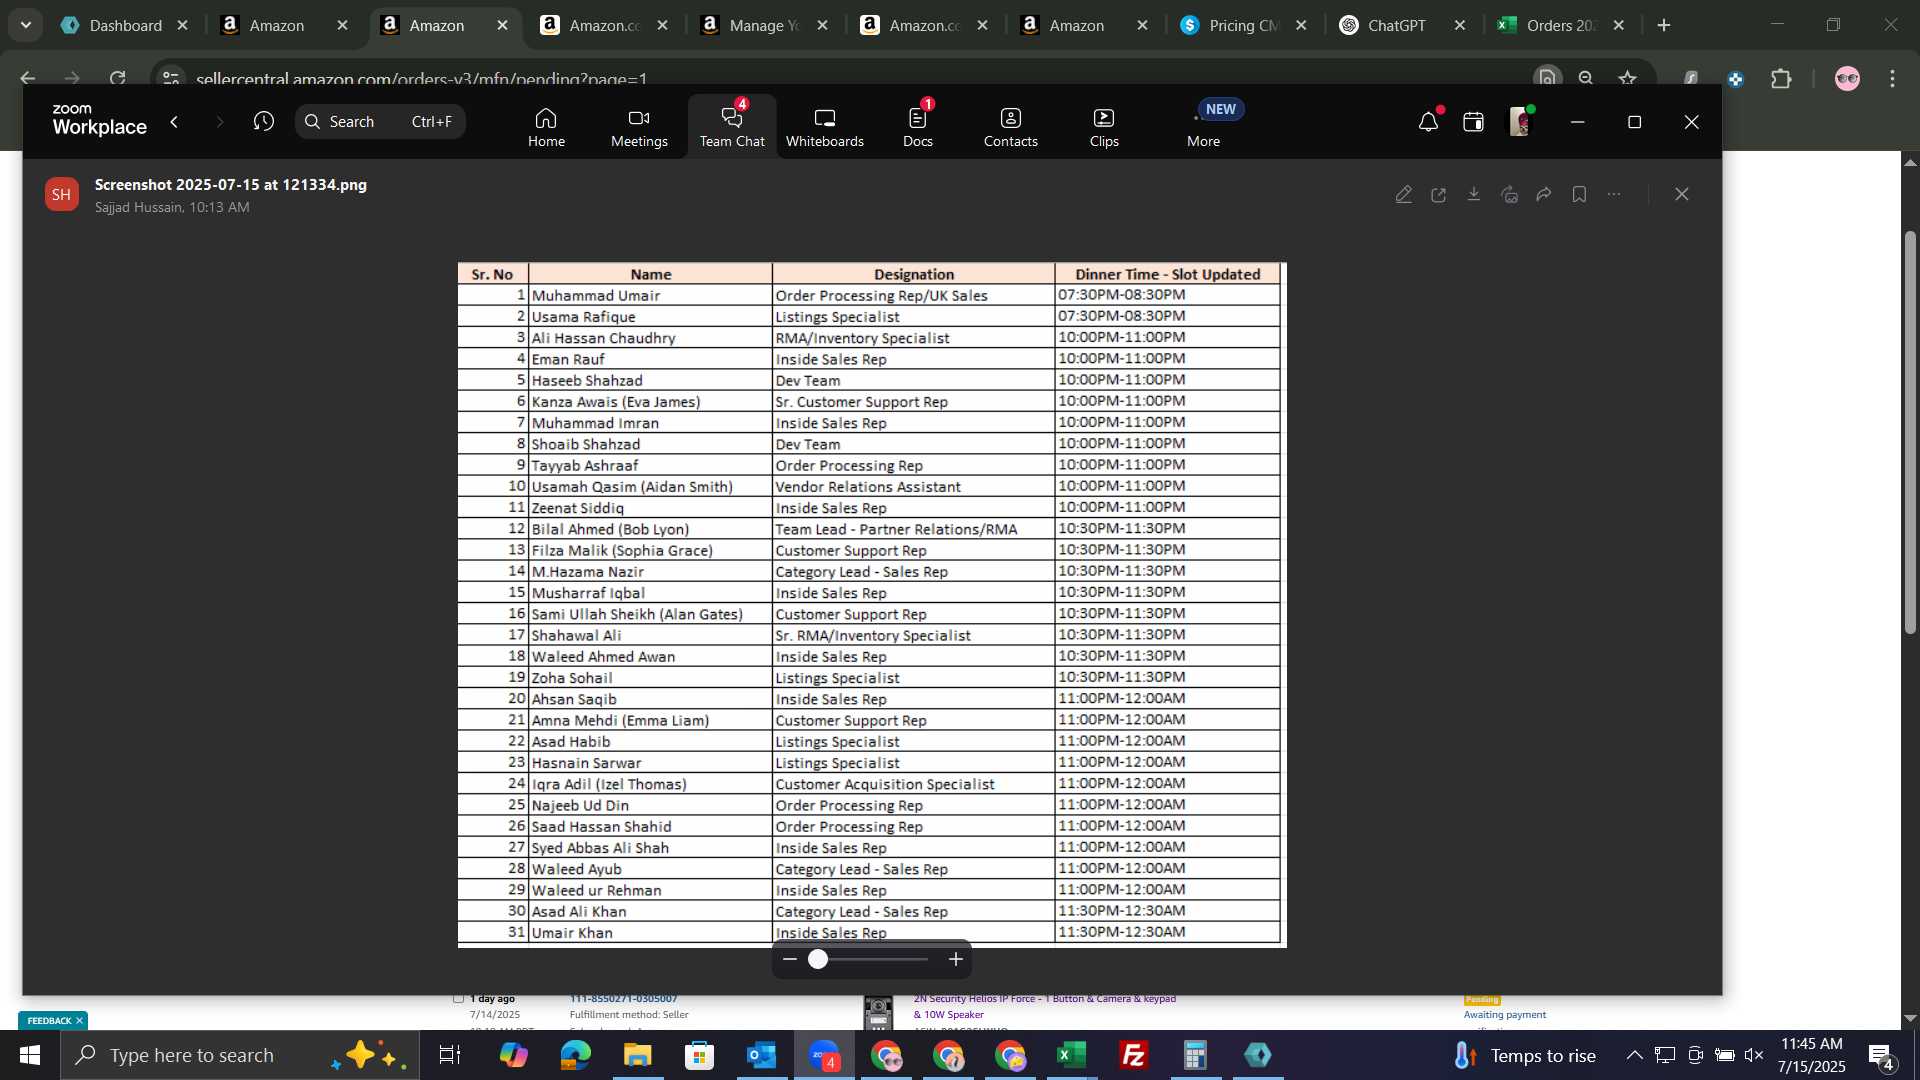Open the Zoom profile avatar menu
The width and height of the screenshot is (1920, 1080).
1520,122
